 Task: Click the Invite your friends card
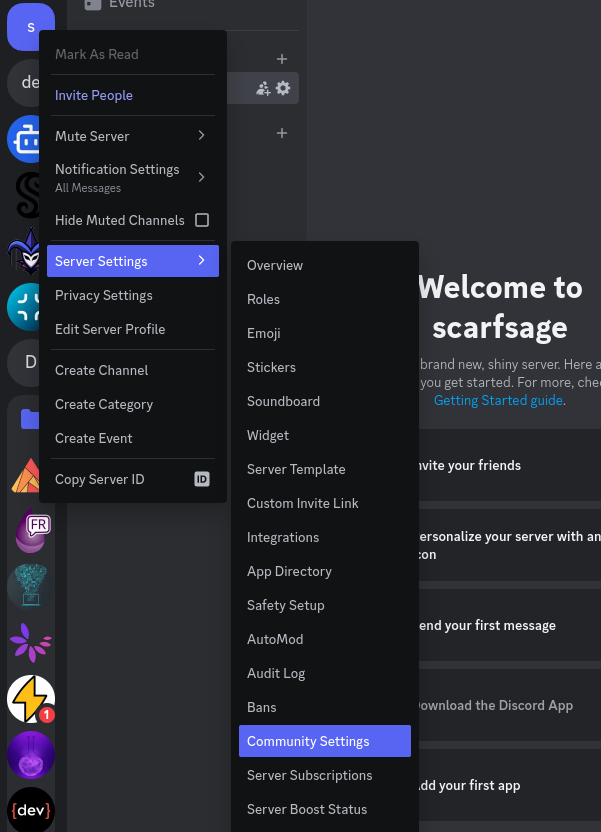point(510,465)
